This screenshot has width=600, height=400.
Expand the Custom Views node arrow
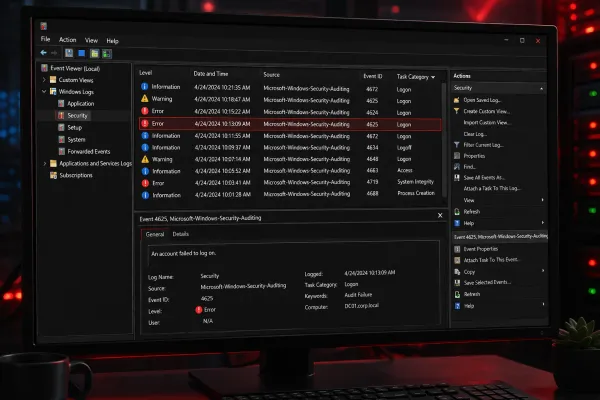point(44,80)
